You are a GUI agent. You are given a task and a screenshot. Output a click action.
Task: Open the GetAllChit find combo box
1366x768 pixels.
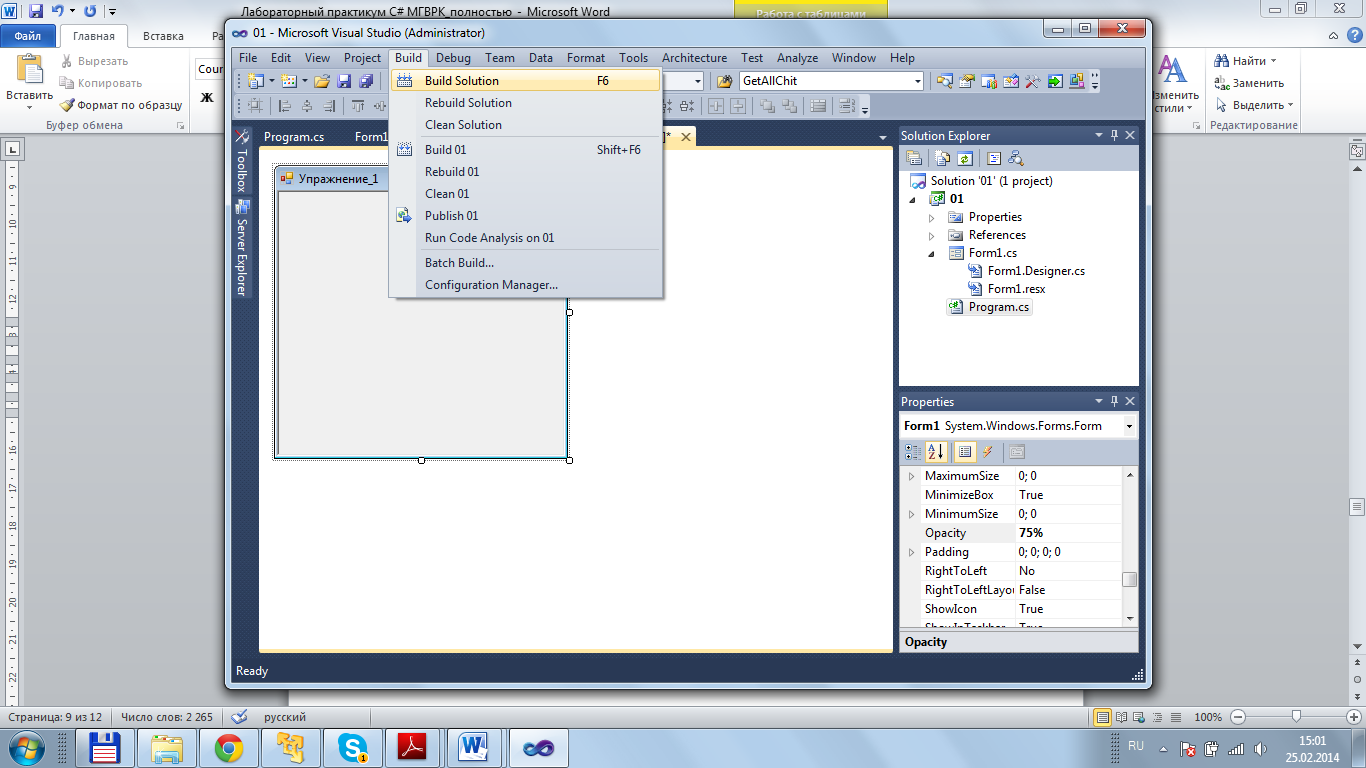pyautogui.click(x=831, y=81)
